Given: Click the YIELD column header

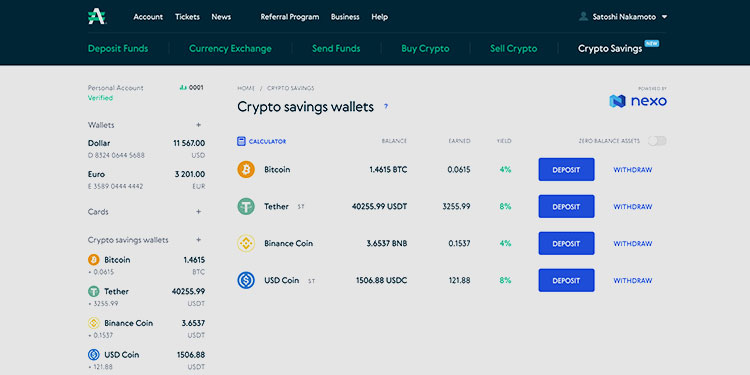Looking at the screenshot, I should [504, 141].
